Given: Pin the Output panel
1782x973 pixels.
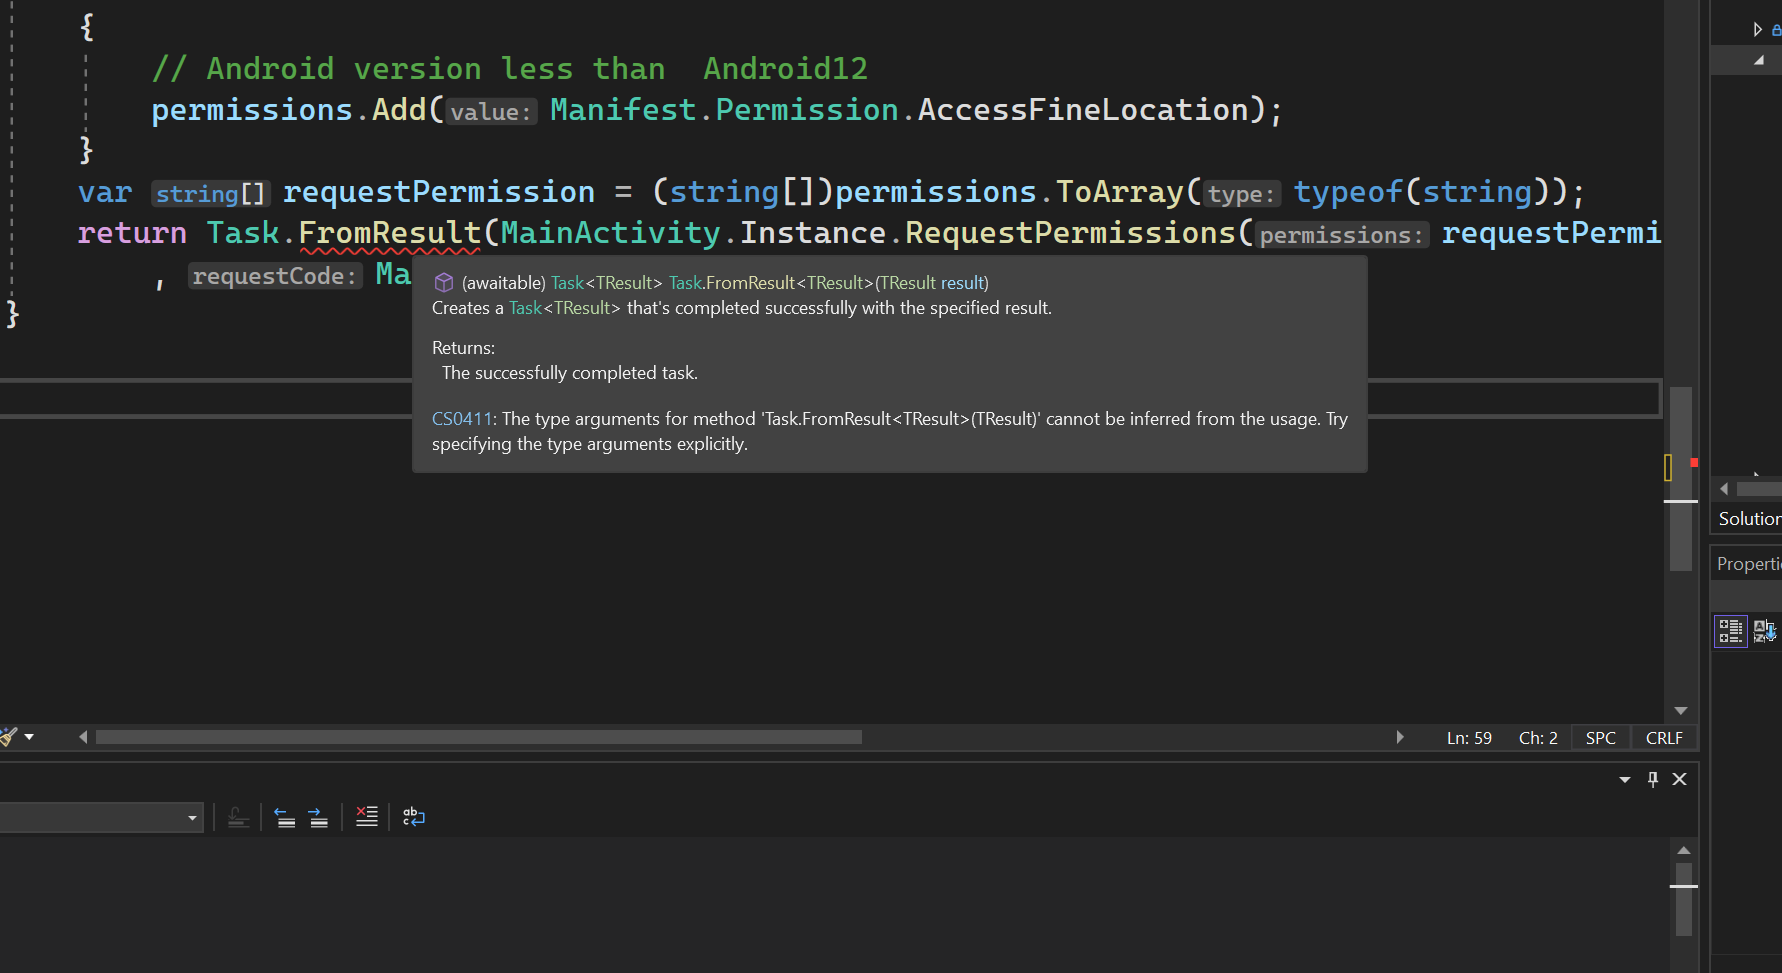Looking at the screenshot, I should [1652, 779].
